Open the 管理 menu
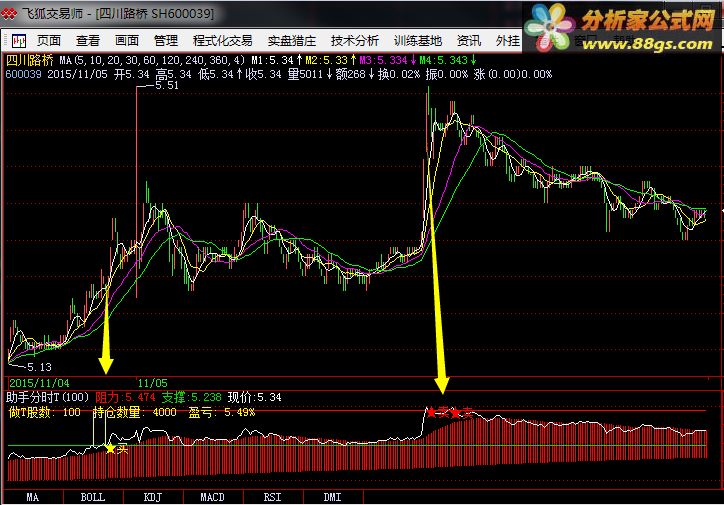This screenshot has height=505, width=724. tap(166, 41)
